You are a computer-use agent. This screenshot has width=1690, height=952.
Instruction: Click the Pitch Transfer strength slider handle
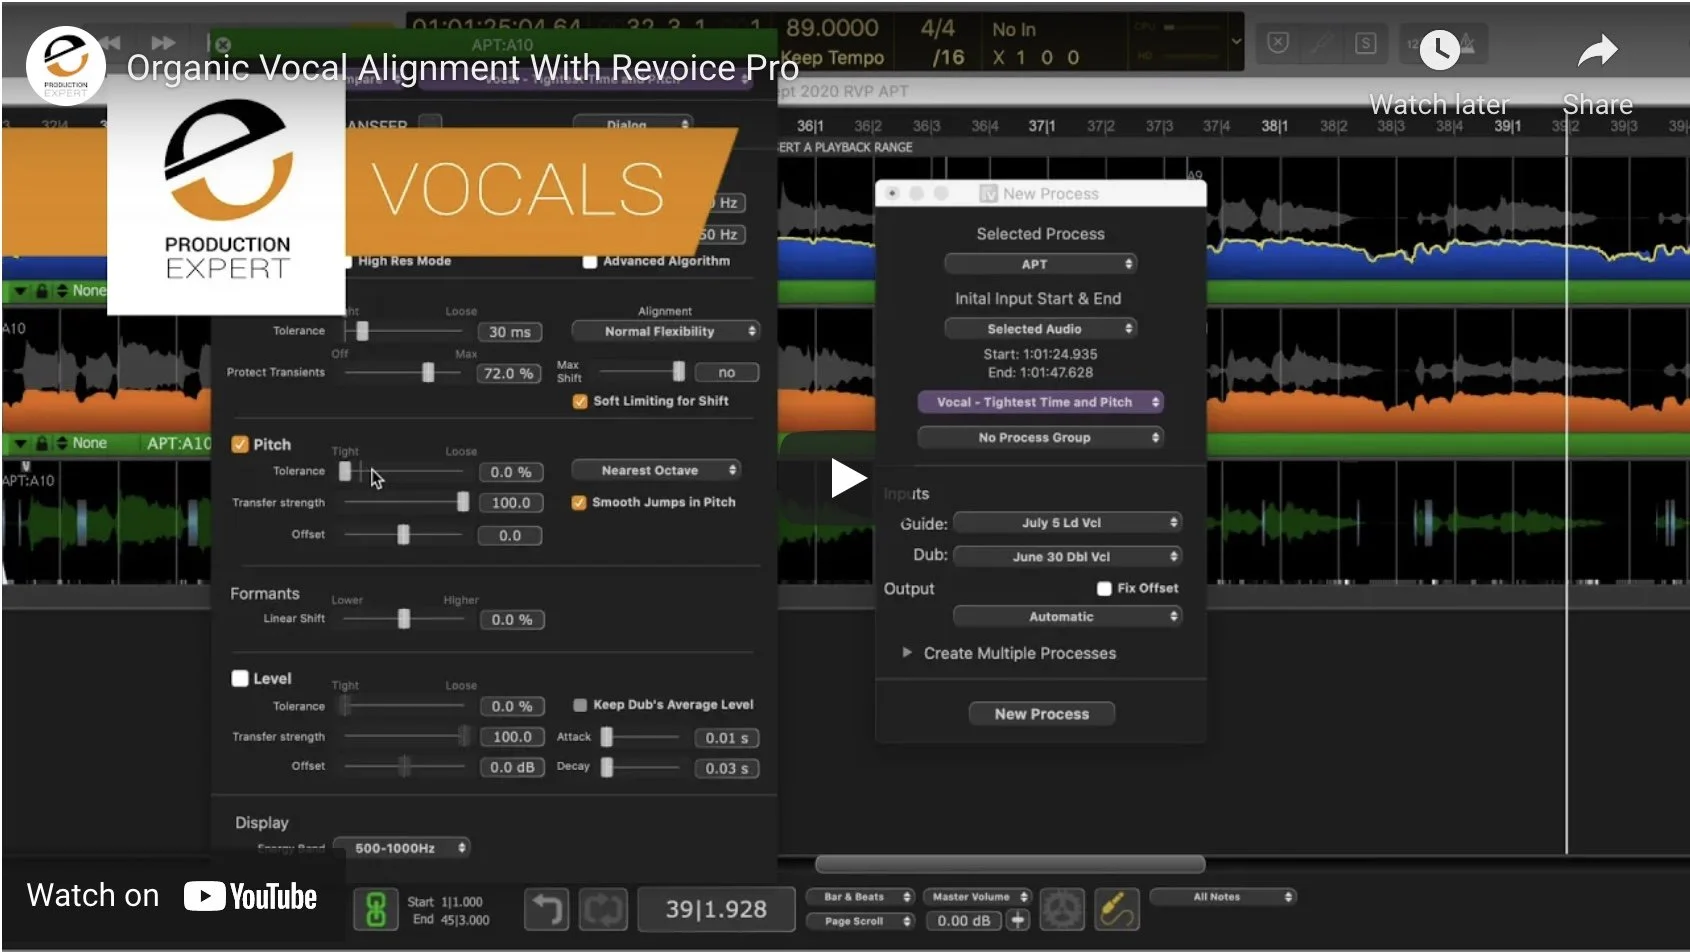pos(462,502)
